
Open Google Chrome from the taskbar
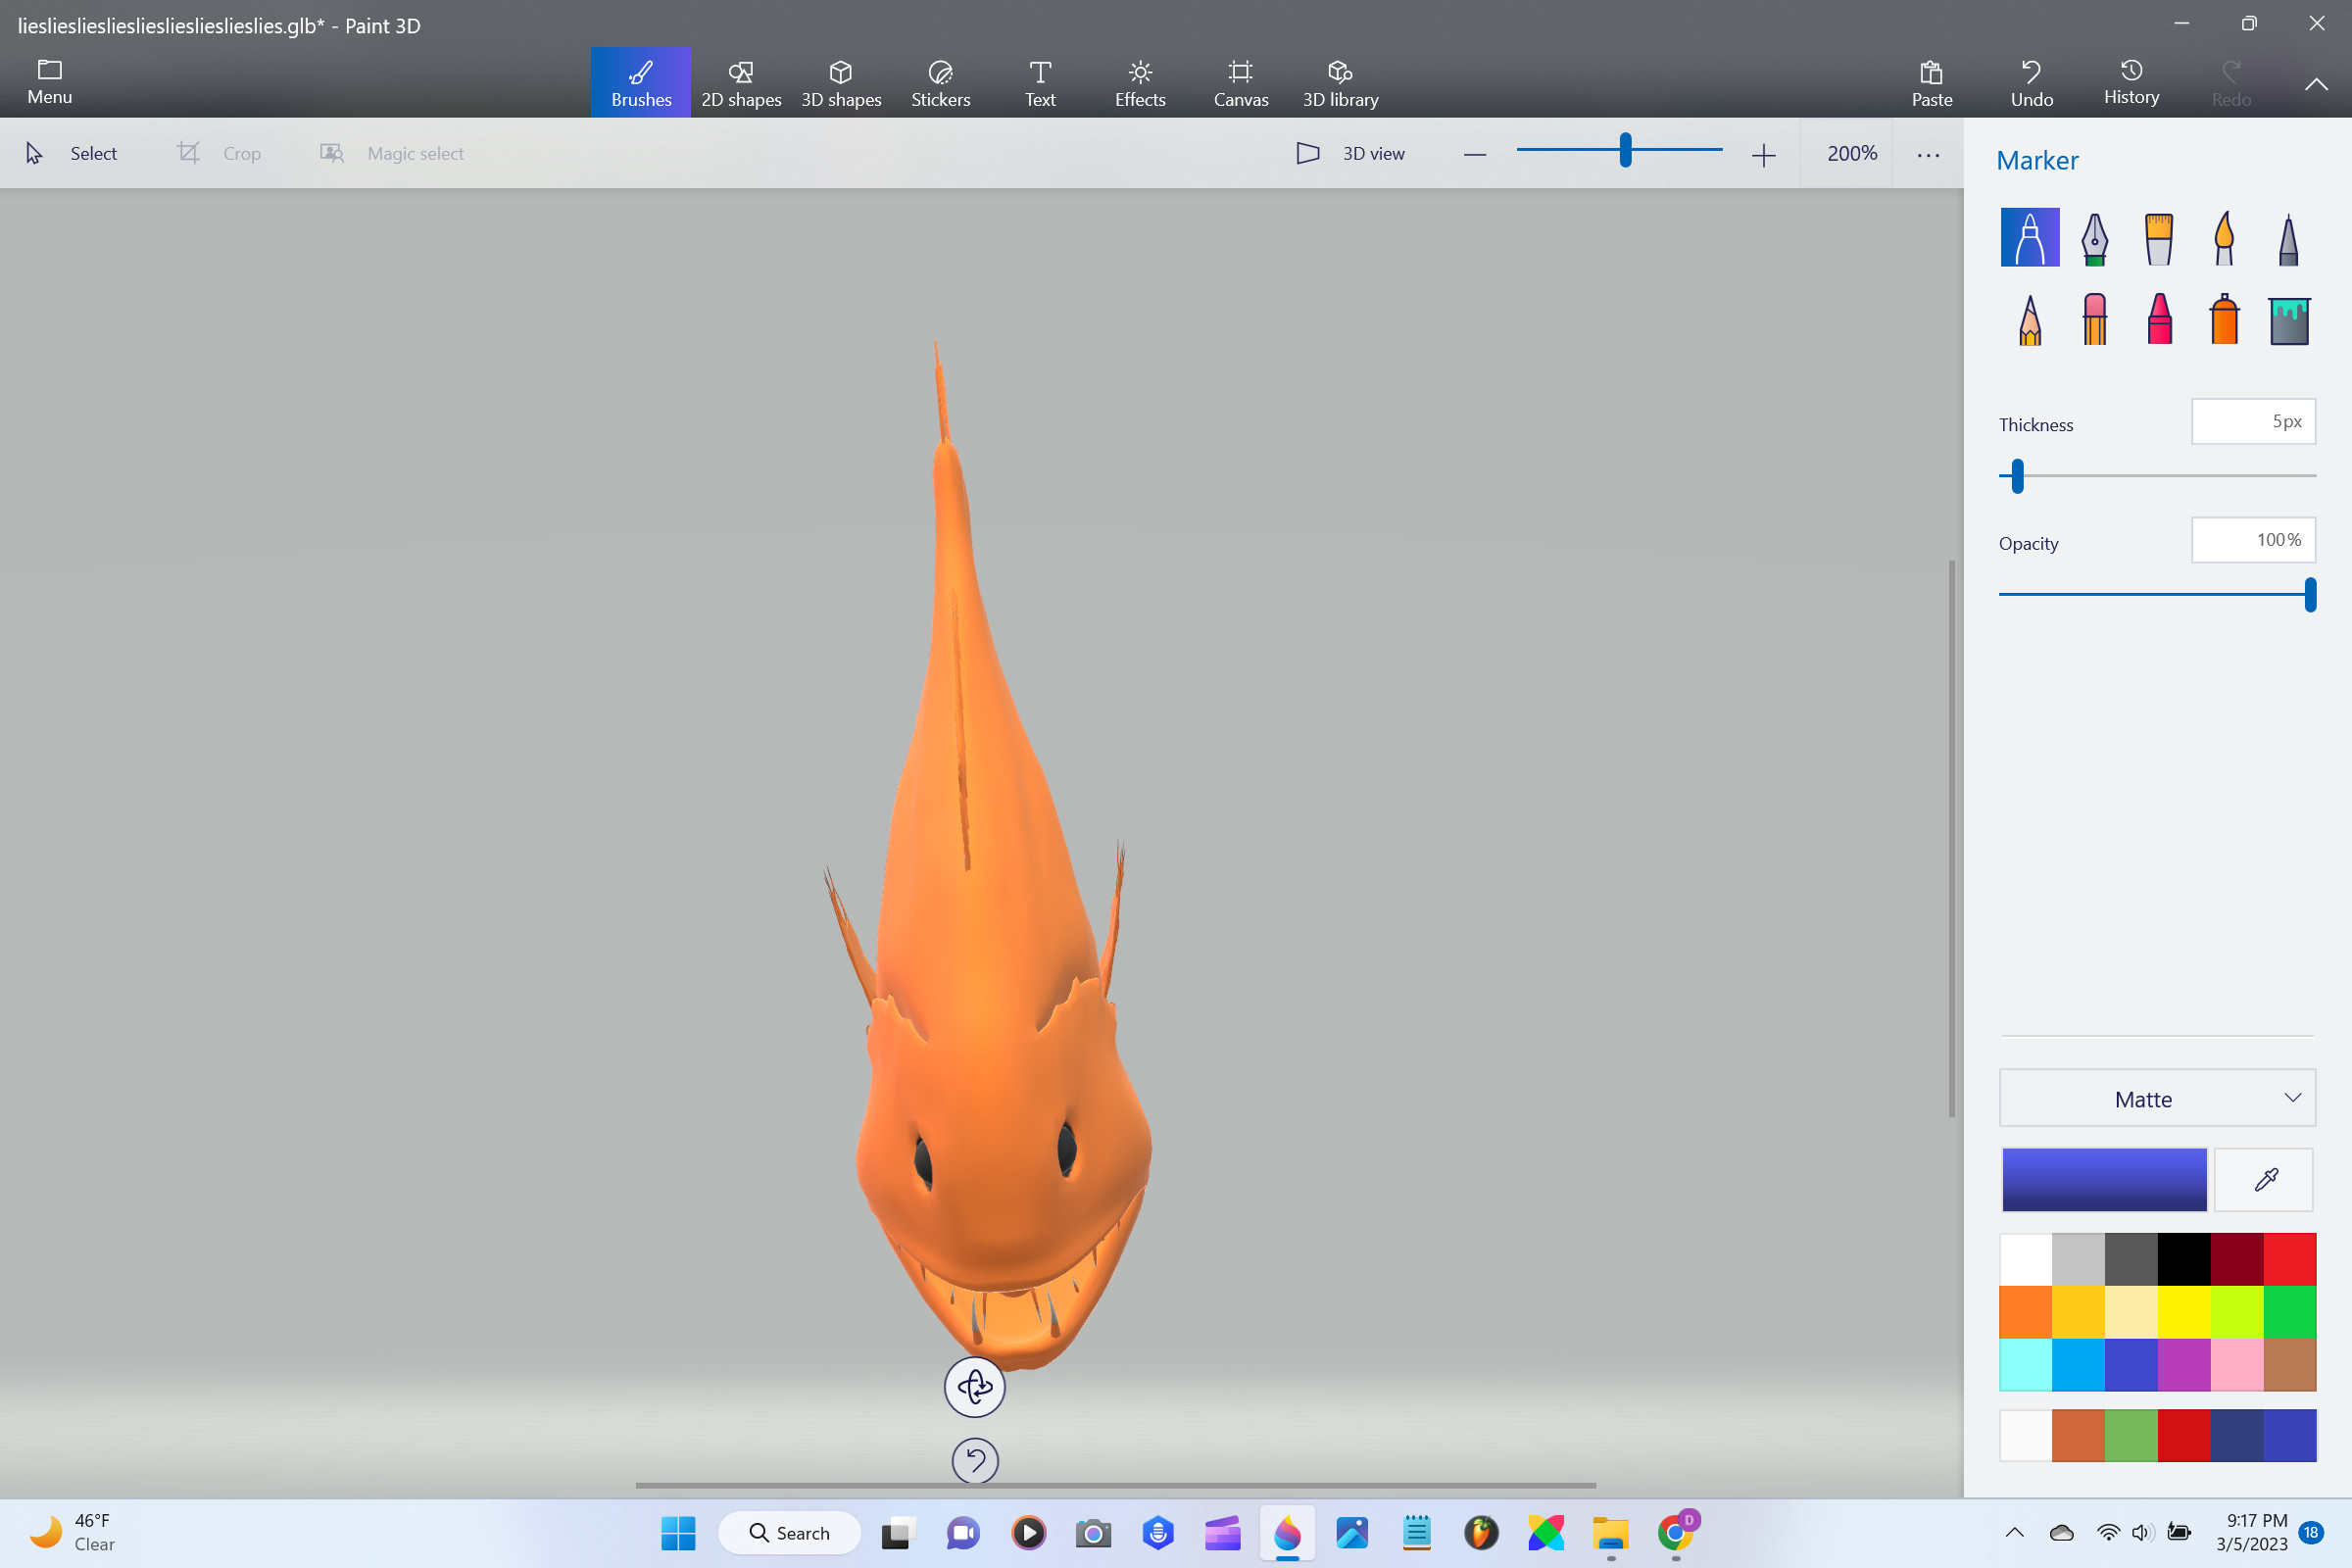click(1675, 1533)
